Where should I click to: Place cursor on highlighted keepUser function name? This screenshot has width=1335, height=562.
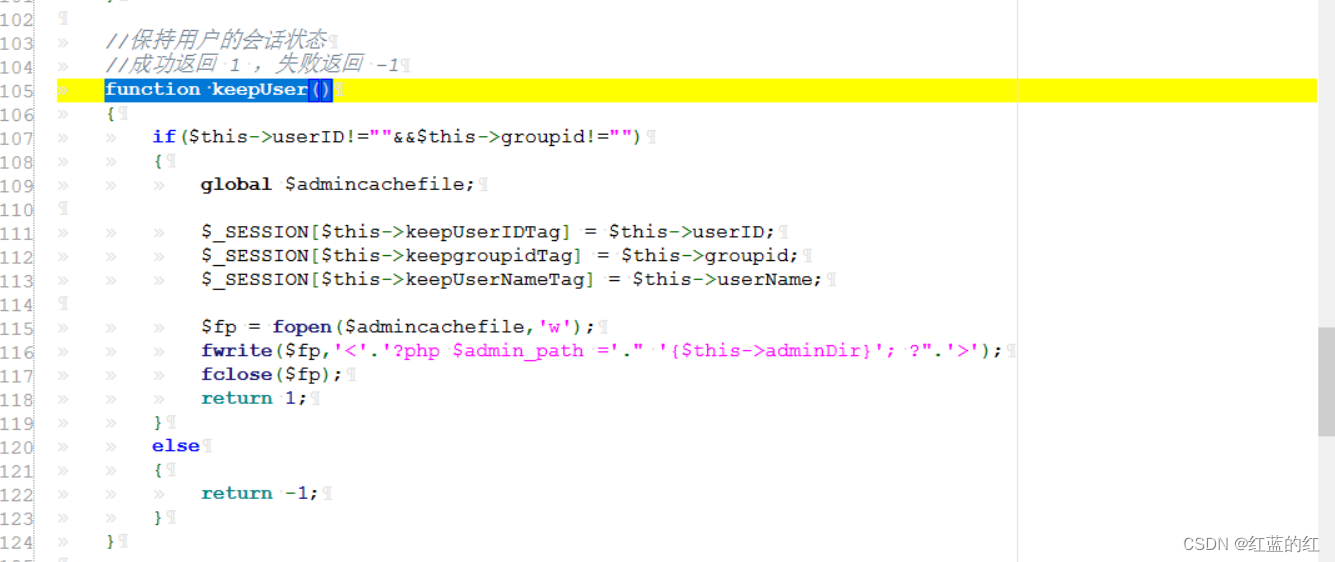260,90
